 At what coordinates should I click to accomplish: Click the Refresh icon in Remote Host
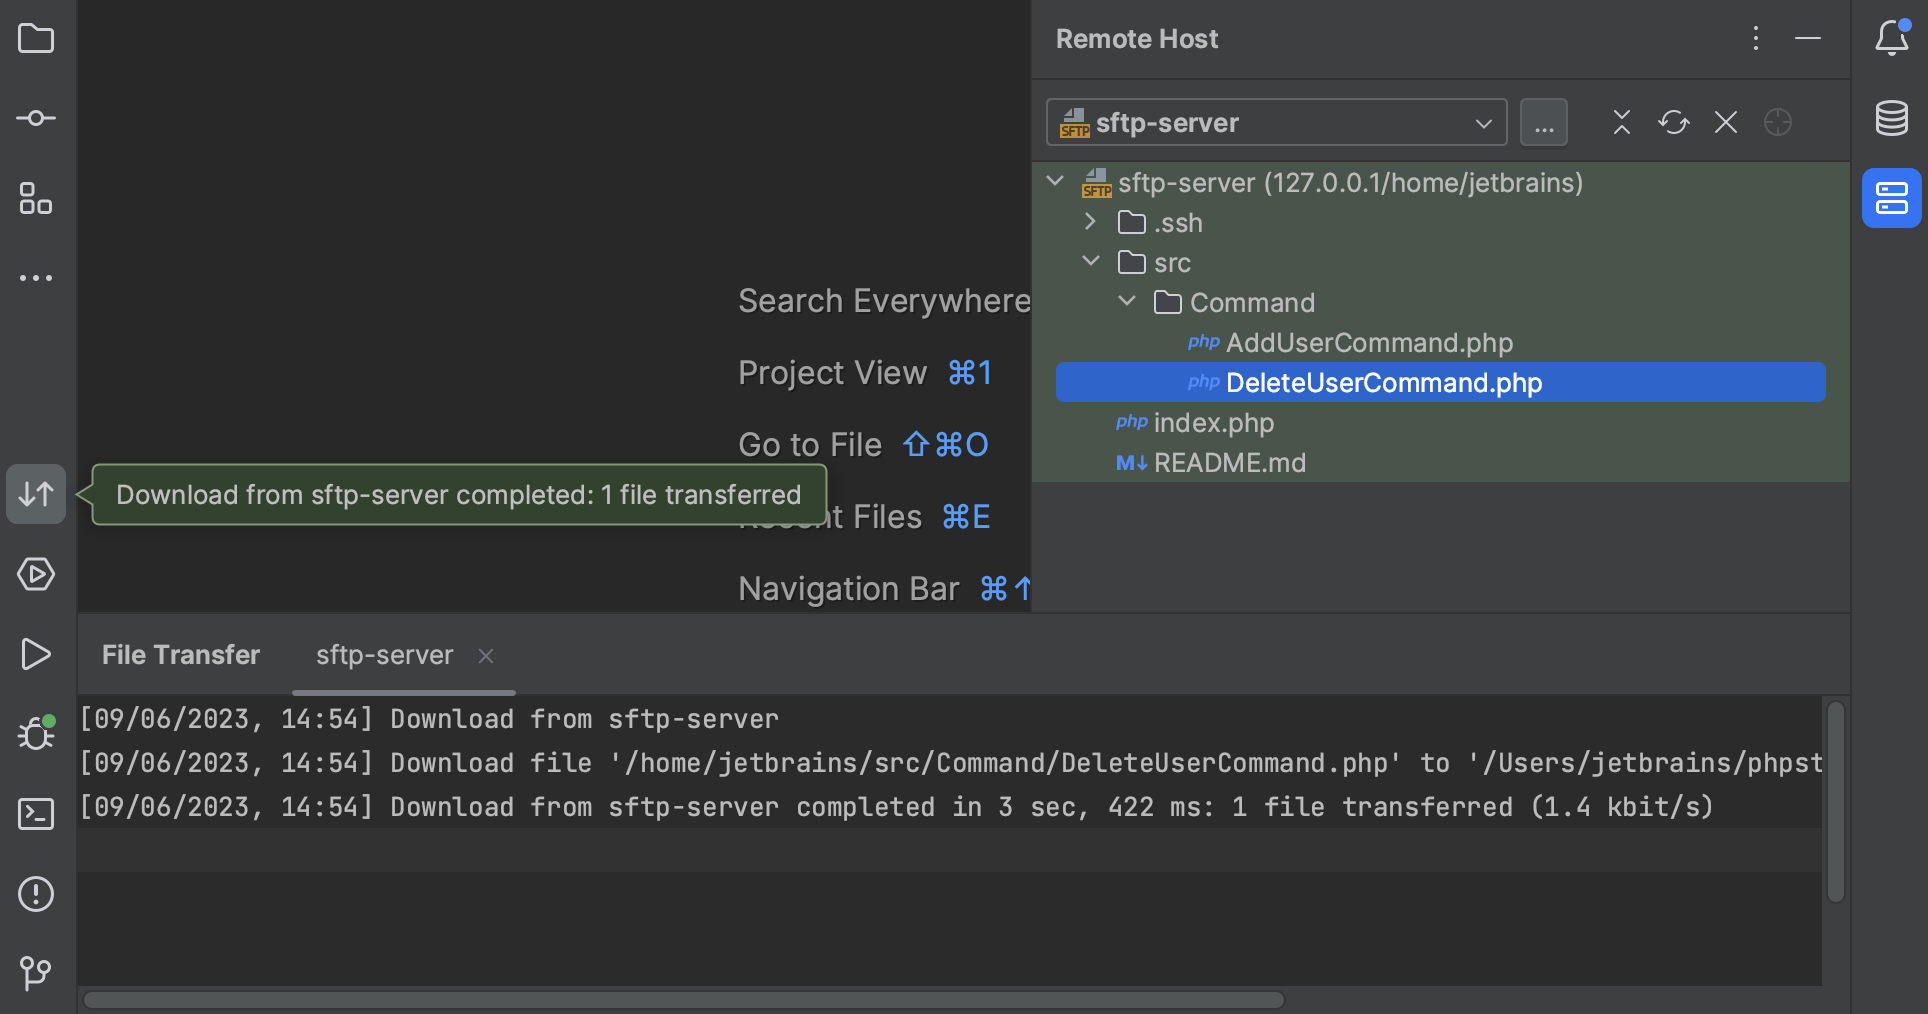(x=1673, y=122)
